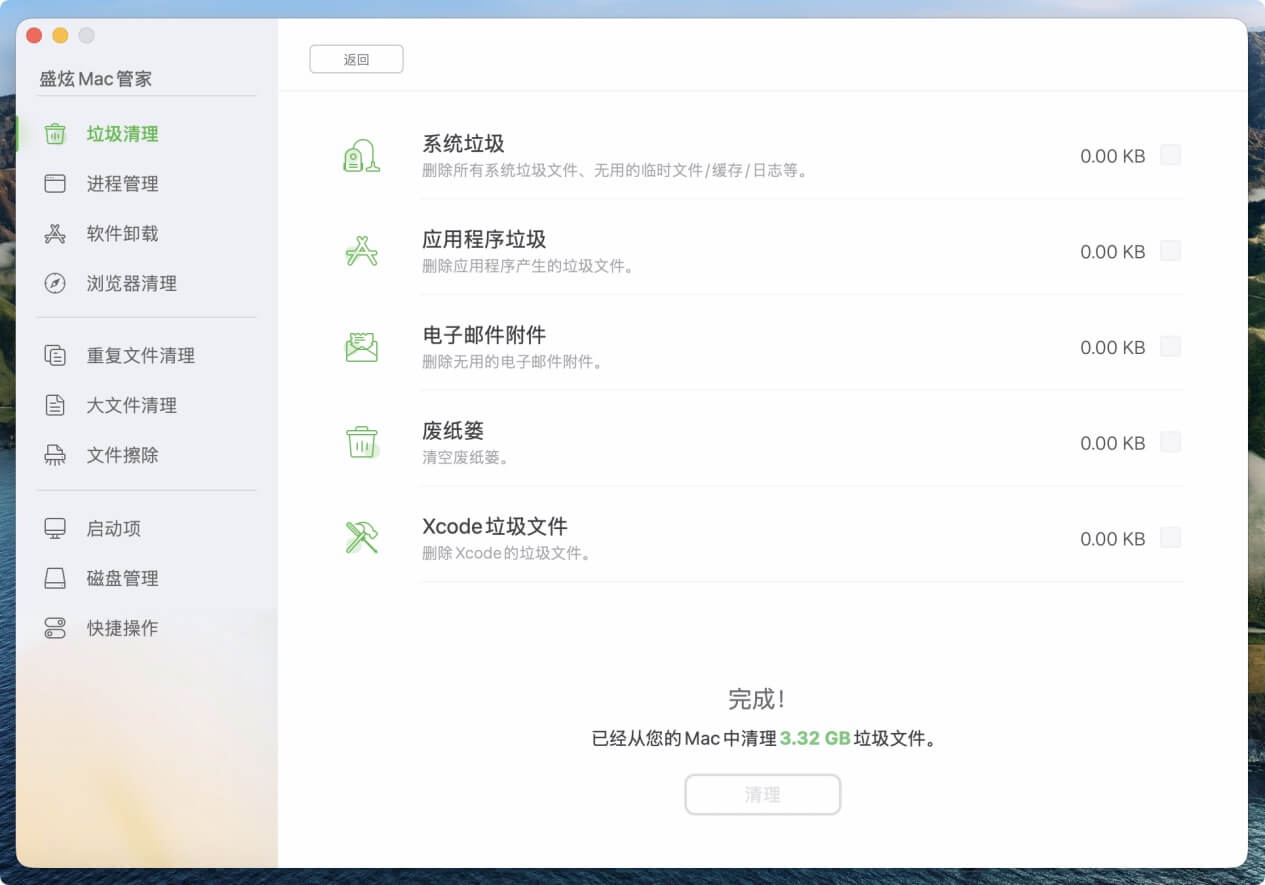Viewport: 1265px width, 885px height.
Task: Click the hammer icon for Xcode 垃圾文件
Action: (360, 538)
